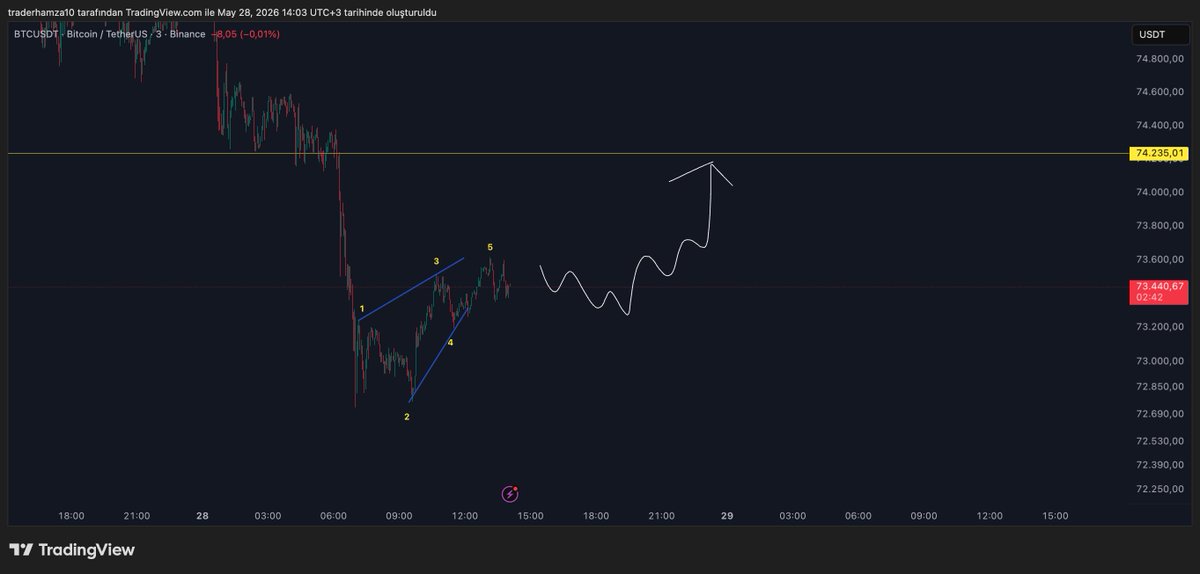Click the 72.390,00 price axis label
1200x574 pixels.
tap(1160, 465)
